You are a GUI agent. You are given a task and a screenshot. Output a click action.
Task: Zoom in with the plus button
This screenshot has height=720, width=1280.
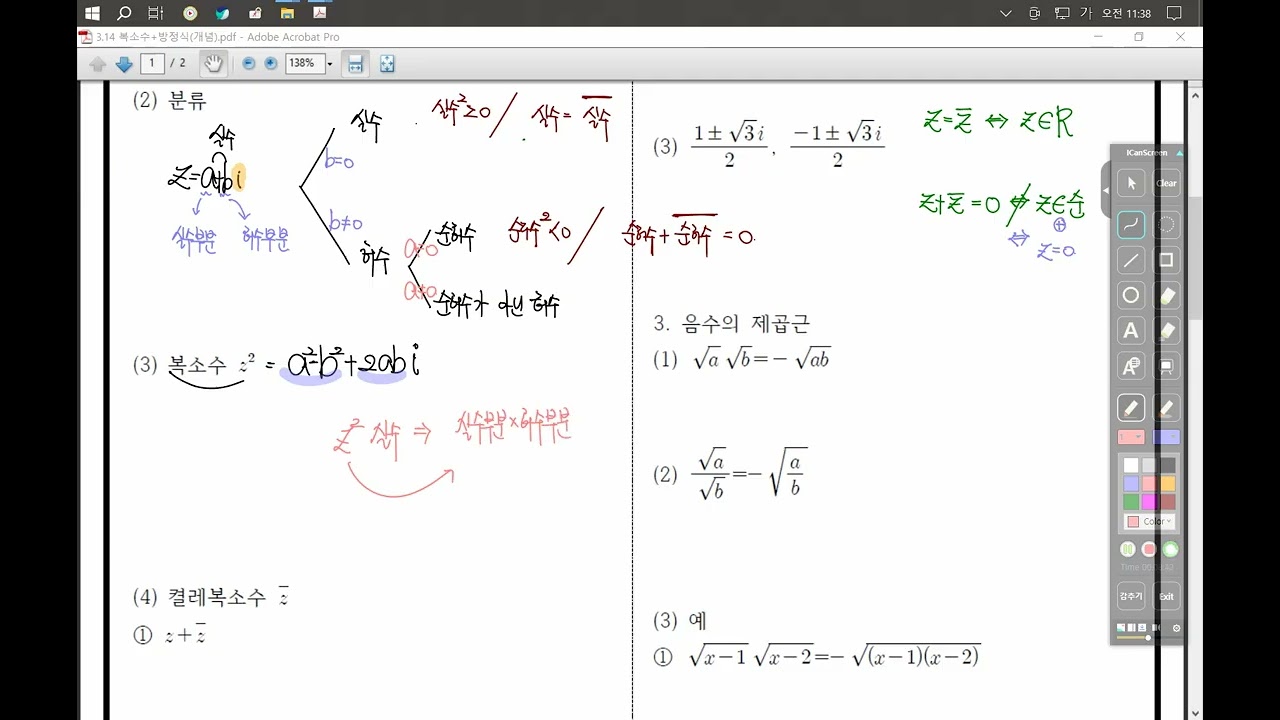pos(270,63)
